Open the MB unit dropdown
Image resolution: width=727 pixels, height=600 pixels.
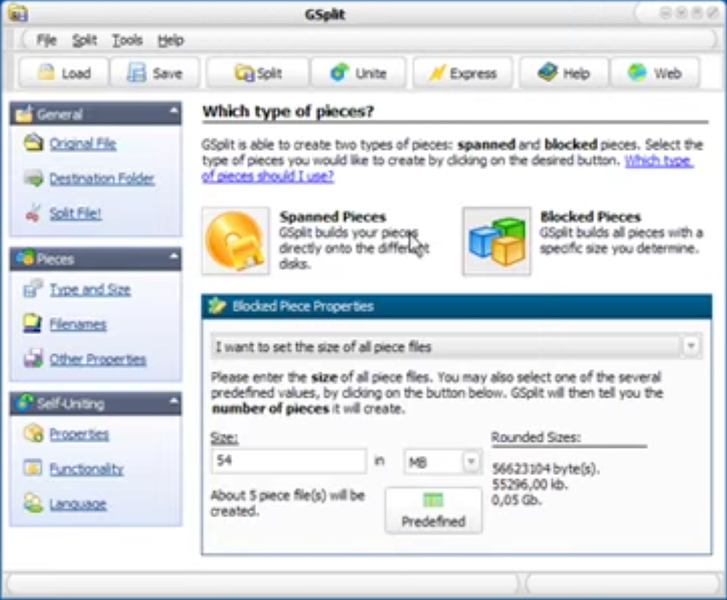click(471, 461)
